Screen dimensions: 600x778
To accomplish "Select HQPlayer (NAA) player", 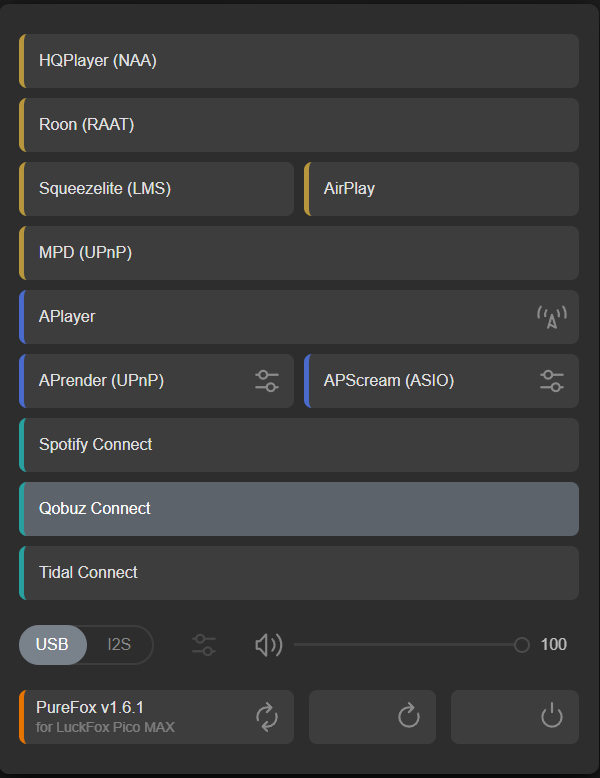I will [298, 61].
